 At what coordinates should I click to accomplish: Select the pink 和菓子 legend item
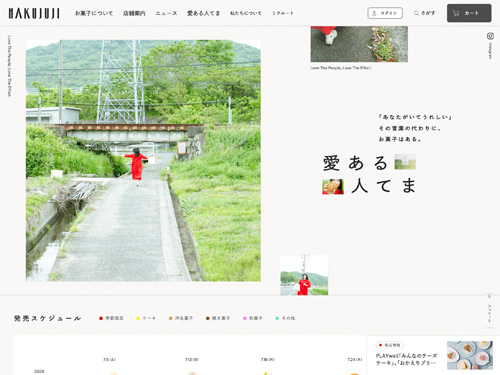point(253,318)
